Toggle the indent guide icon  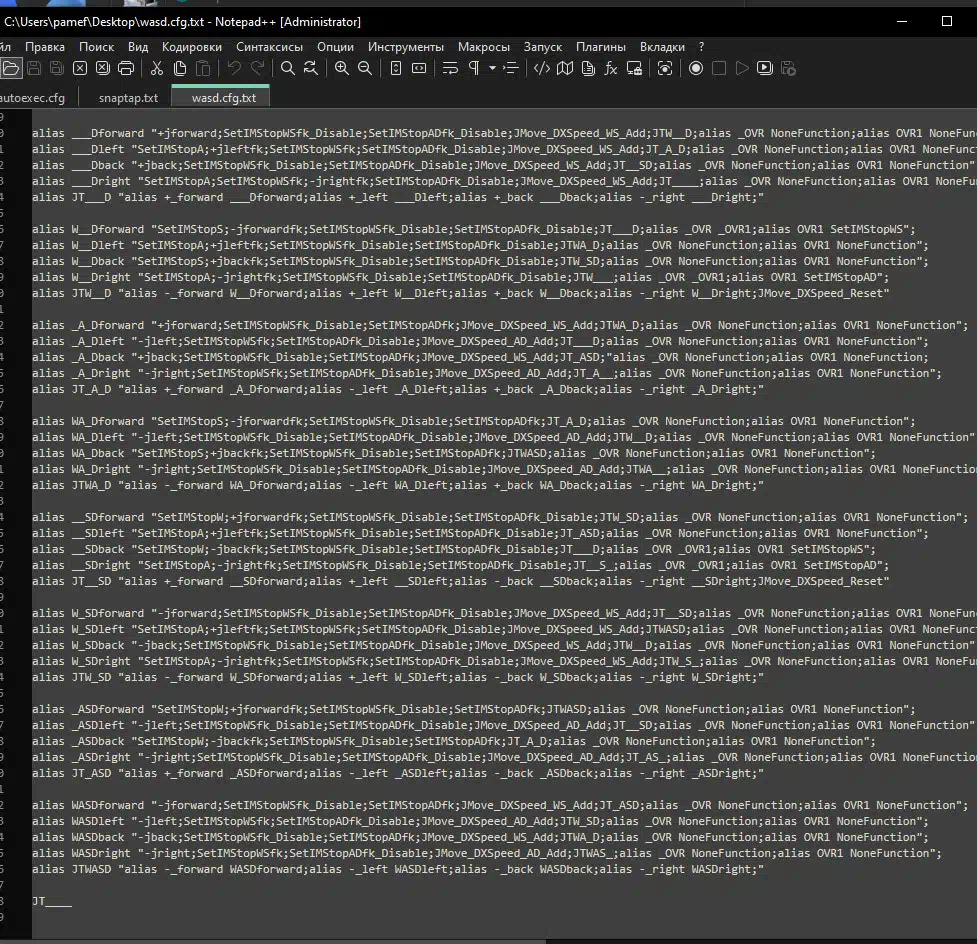pyautogui.click(x=511, y=68)
